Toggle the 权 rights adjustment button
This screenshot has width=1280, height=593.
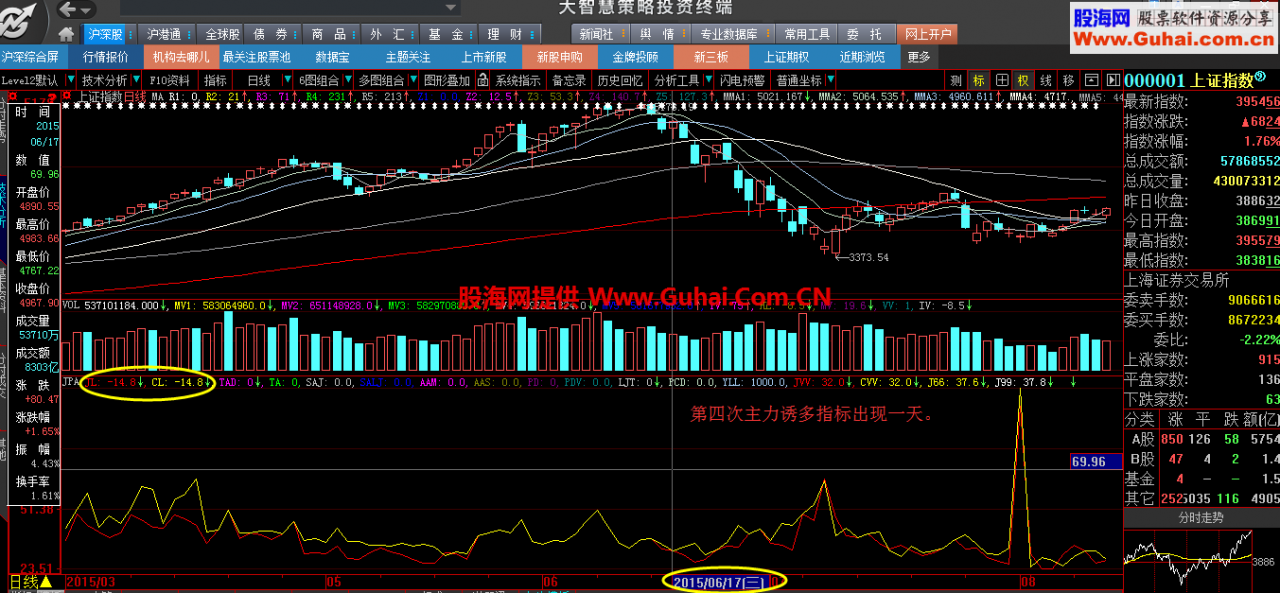(1023, 80)
